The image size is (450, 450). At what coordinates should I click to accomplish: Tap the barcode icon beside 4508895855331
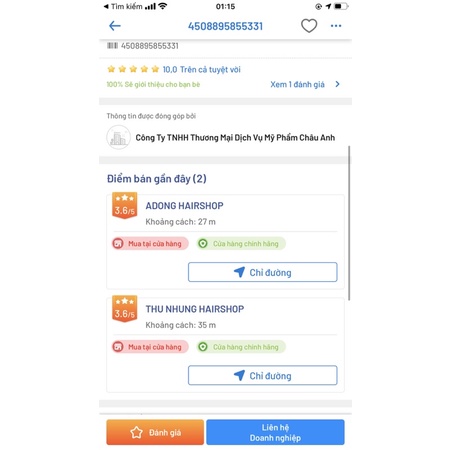[x=112, y=46]
